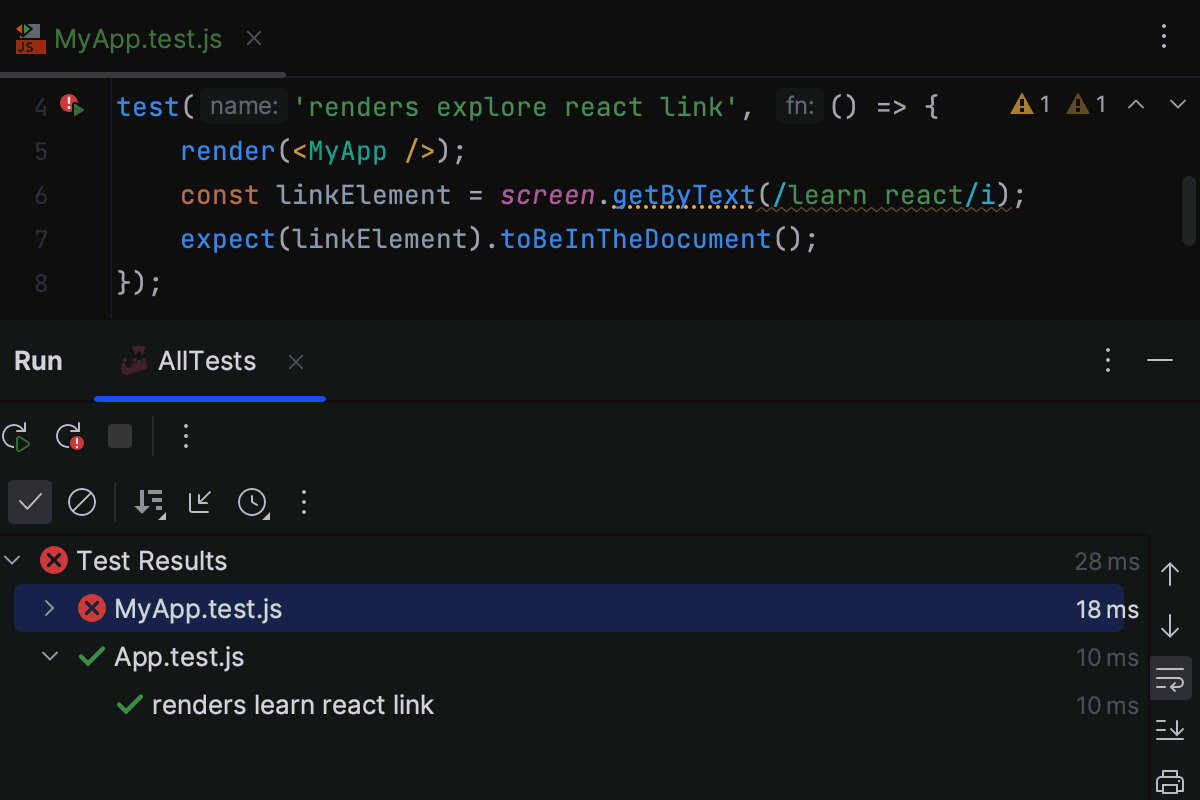Stop the running test process
1200x800 pixels.
coord(120,436)
